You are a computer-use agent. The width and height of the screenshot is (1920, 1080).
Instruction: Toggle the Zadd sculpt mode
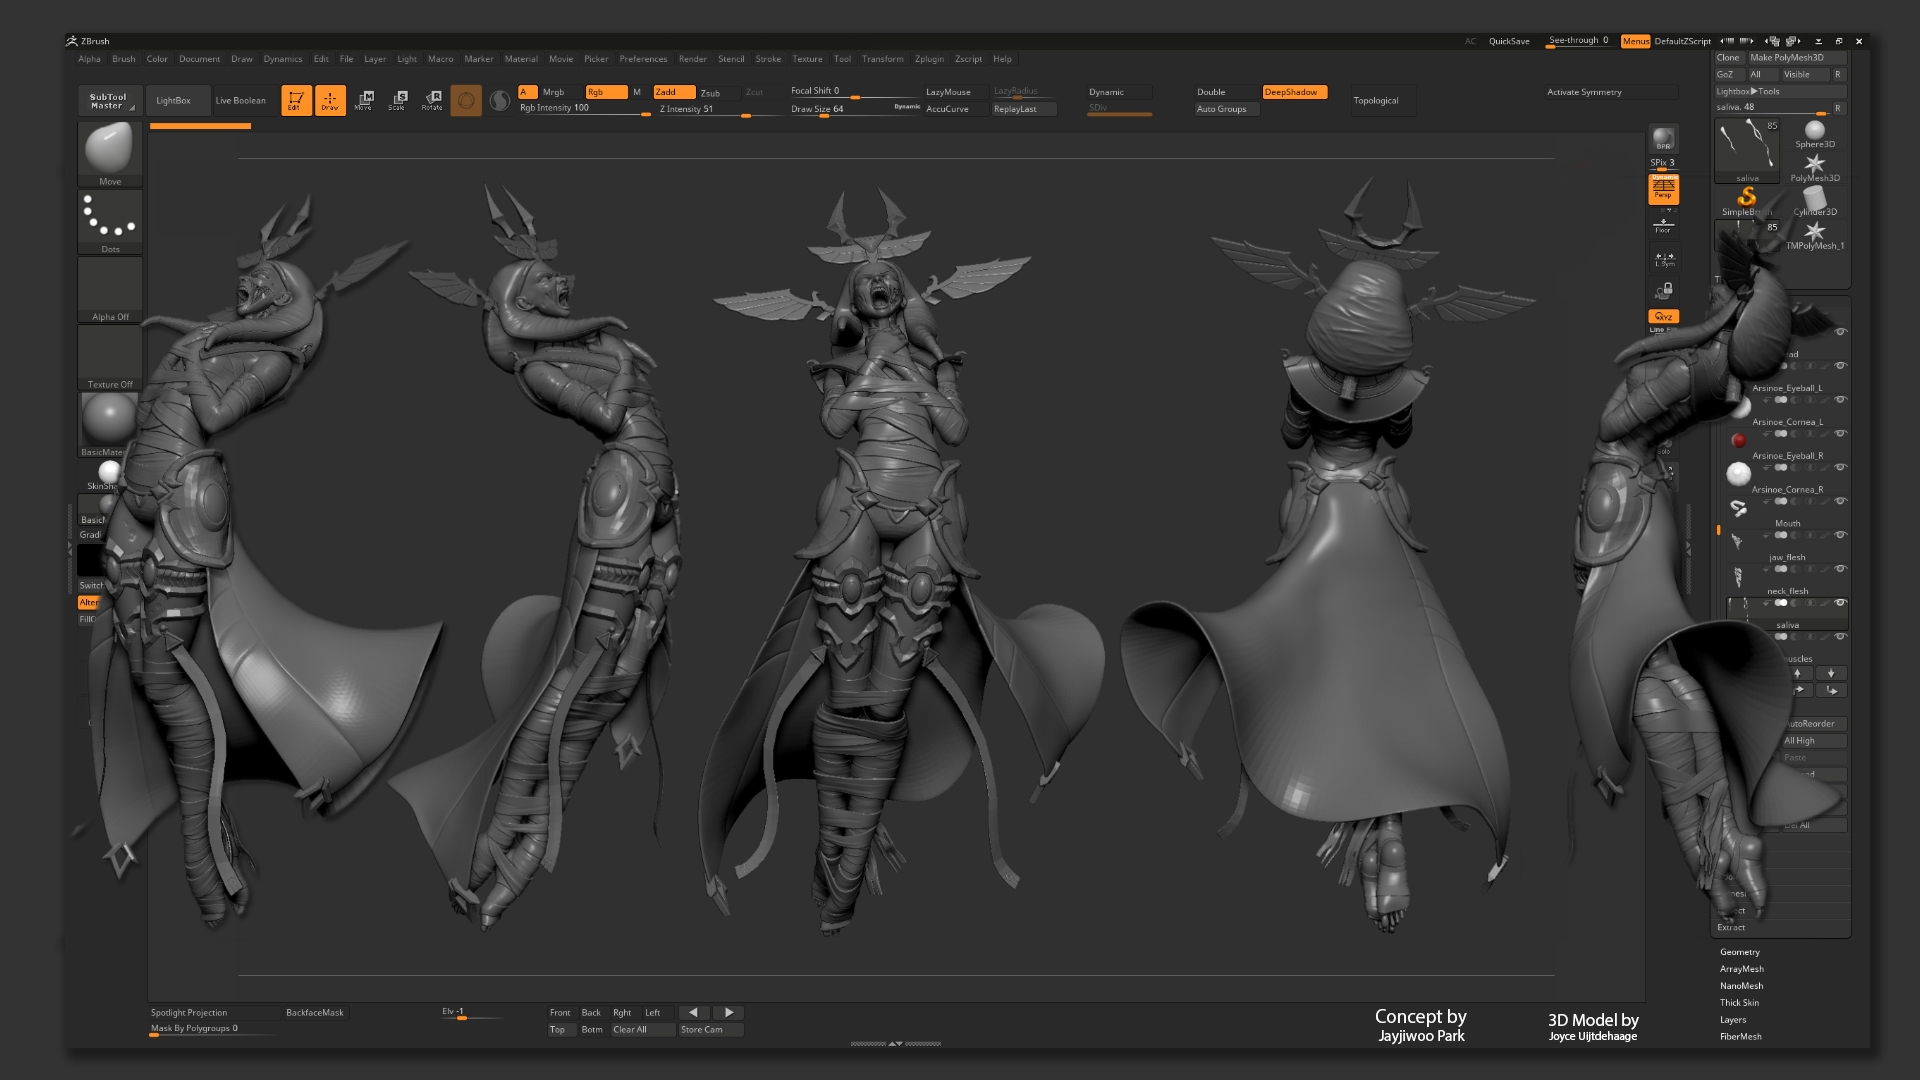click(x=674, y=92)
